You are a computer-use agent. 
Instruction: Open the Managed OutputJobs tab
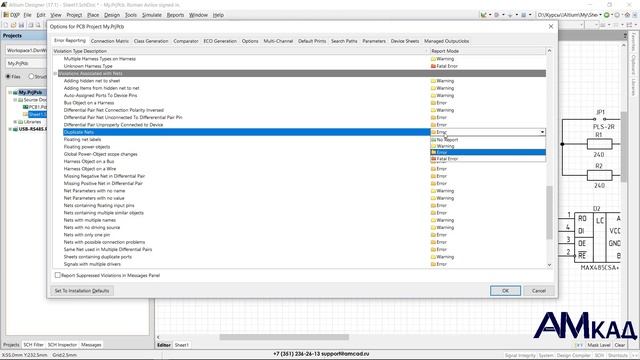pyautogui.click(x=446, y=41)
